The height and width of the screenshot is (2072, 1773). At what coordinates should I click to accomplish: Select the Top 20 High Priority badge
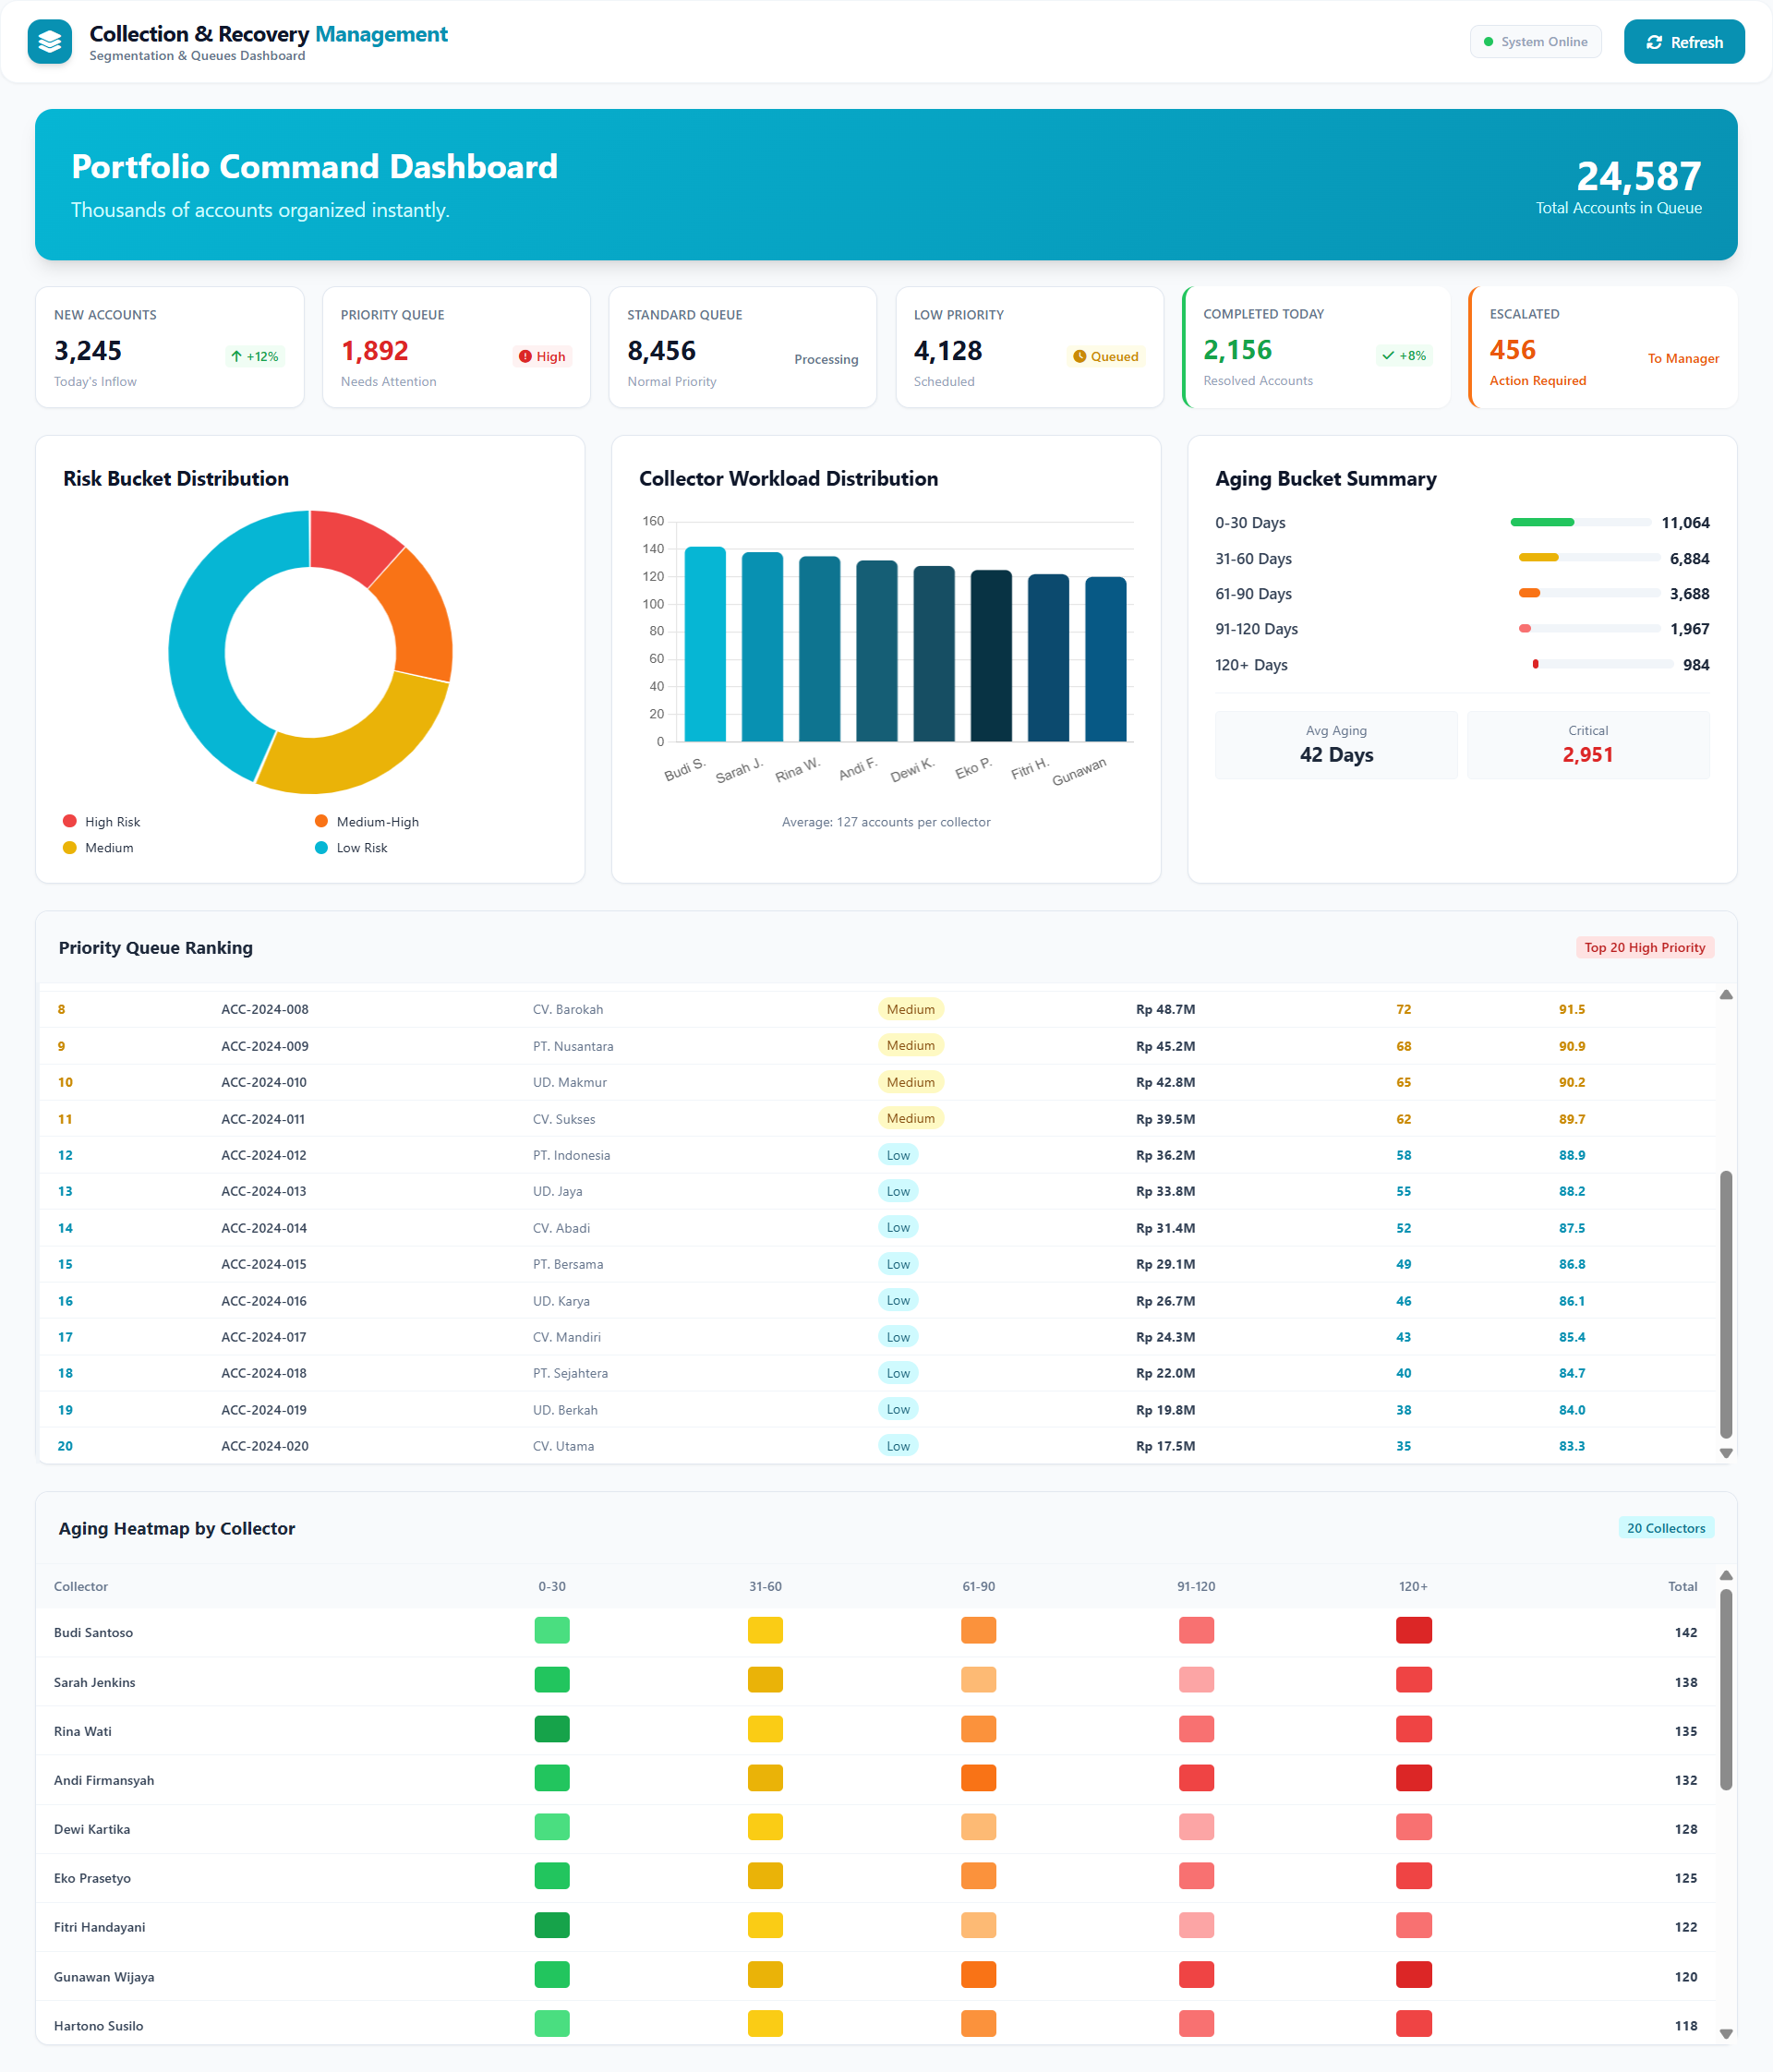[x=1644, y=947]
